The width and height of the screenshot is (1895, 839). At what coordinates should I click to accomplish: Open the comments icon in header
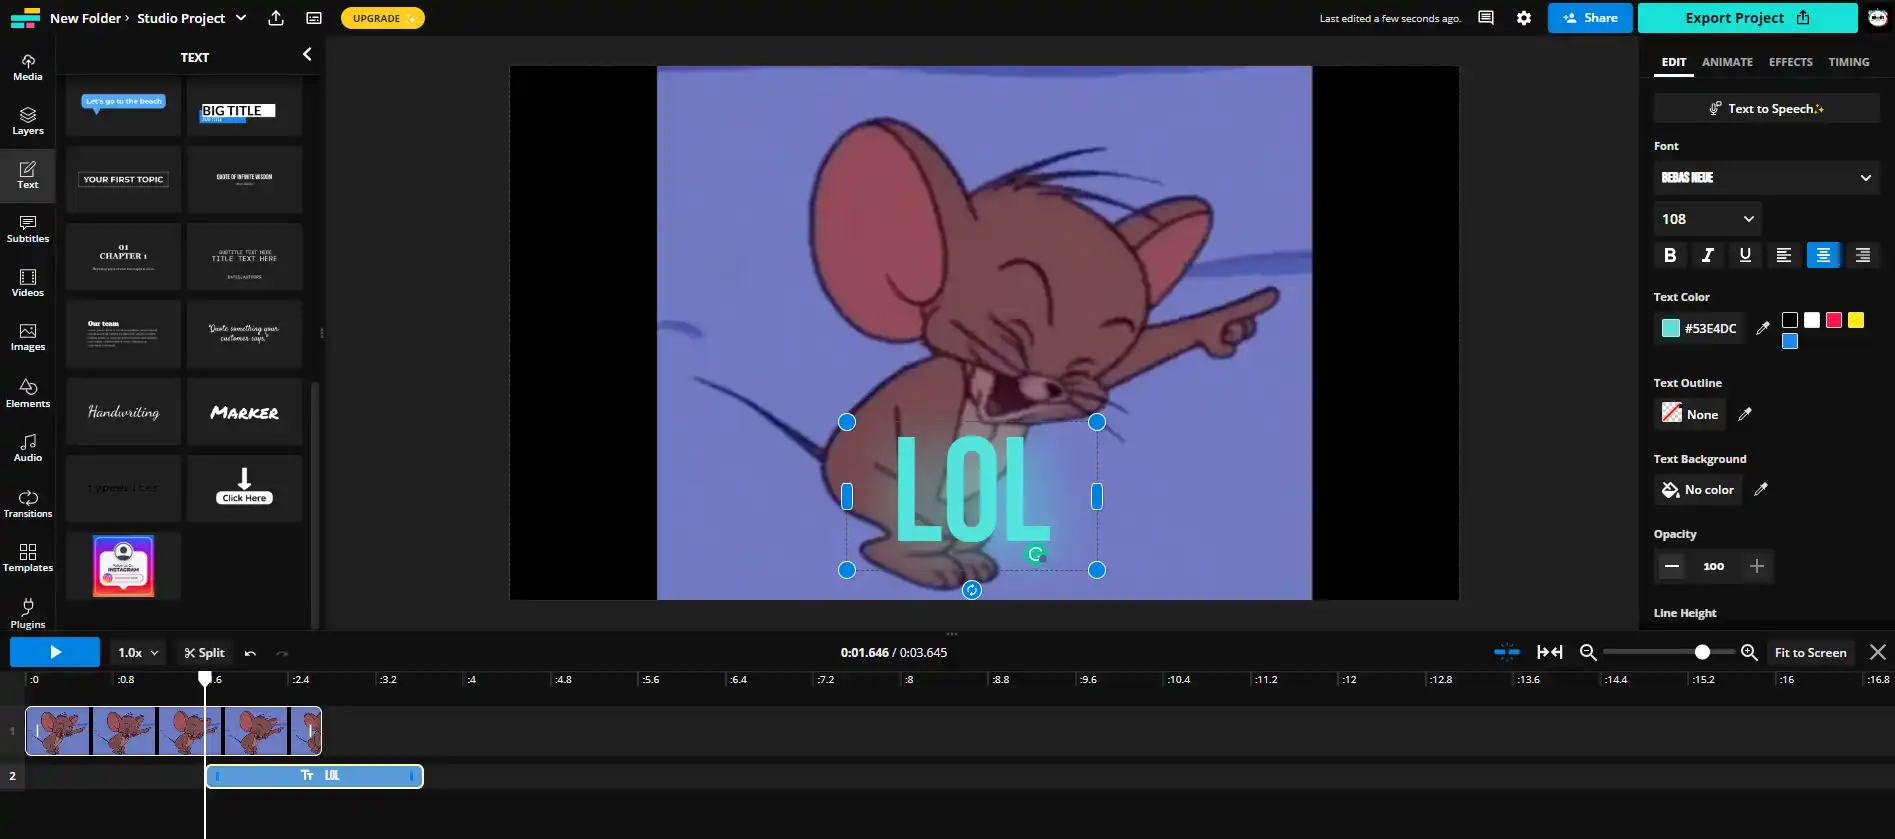1486,18
